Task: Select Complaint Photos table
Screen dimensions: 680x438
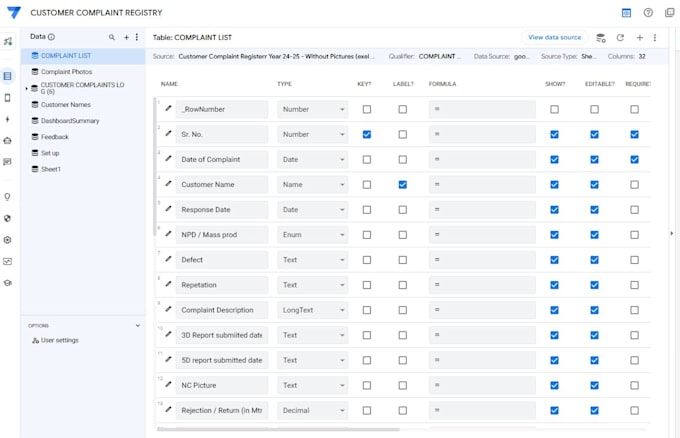Action: click(x=83, y=72)
